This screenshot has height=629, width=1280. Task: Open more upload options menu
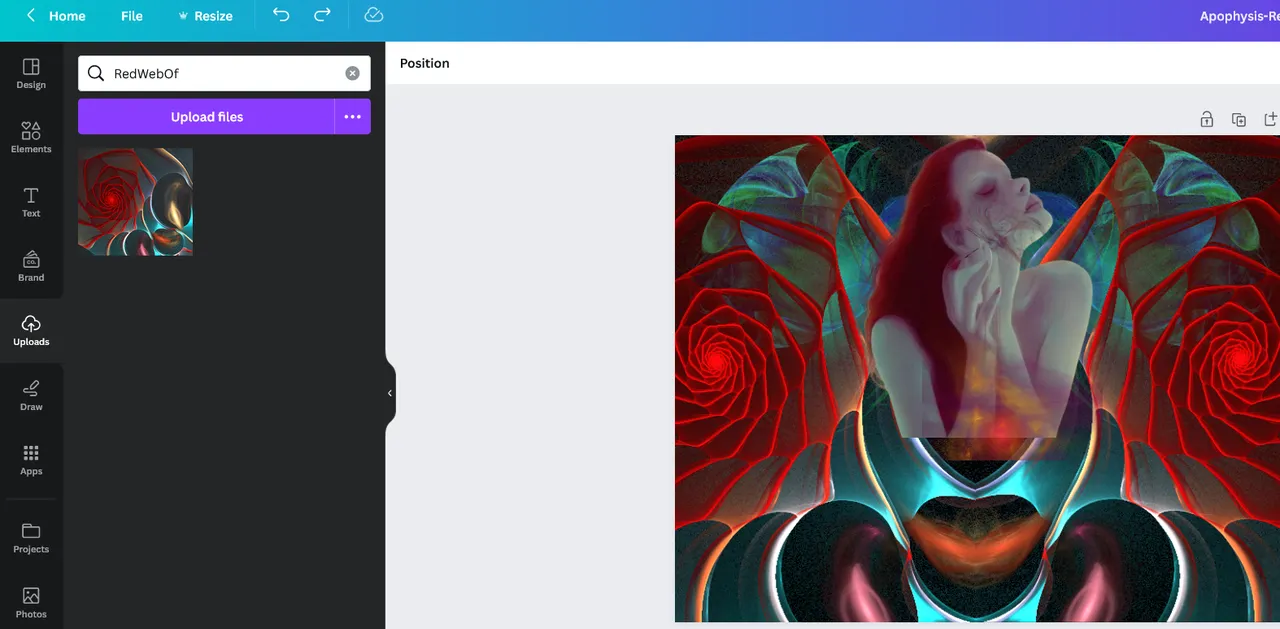[x=352, y=117]
